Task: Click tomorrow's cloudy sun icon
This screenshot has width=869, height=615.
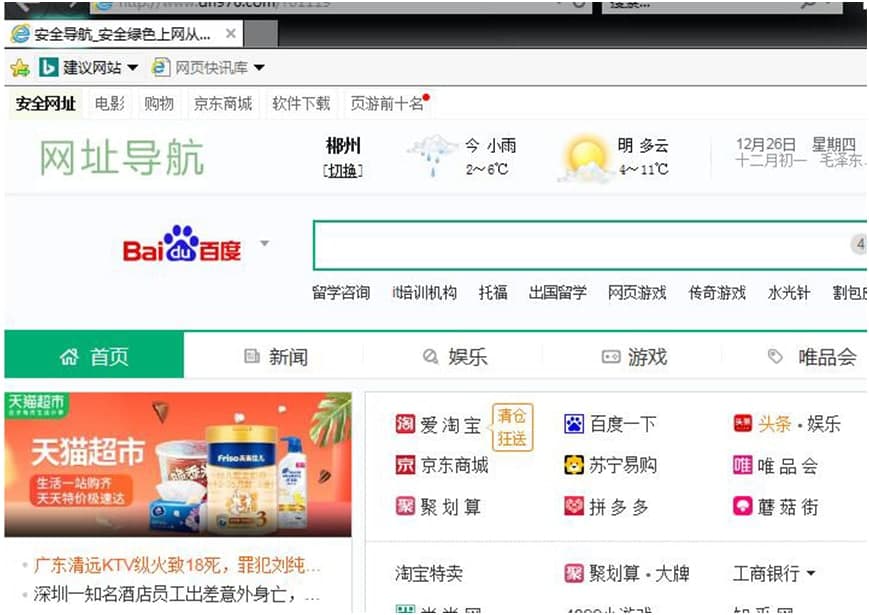Action: [585, 157]
